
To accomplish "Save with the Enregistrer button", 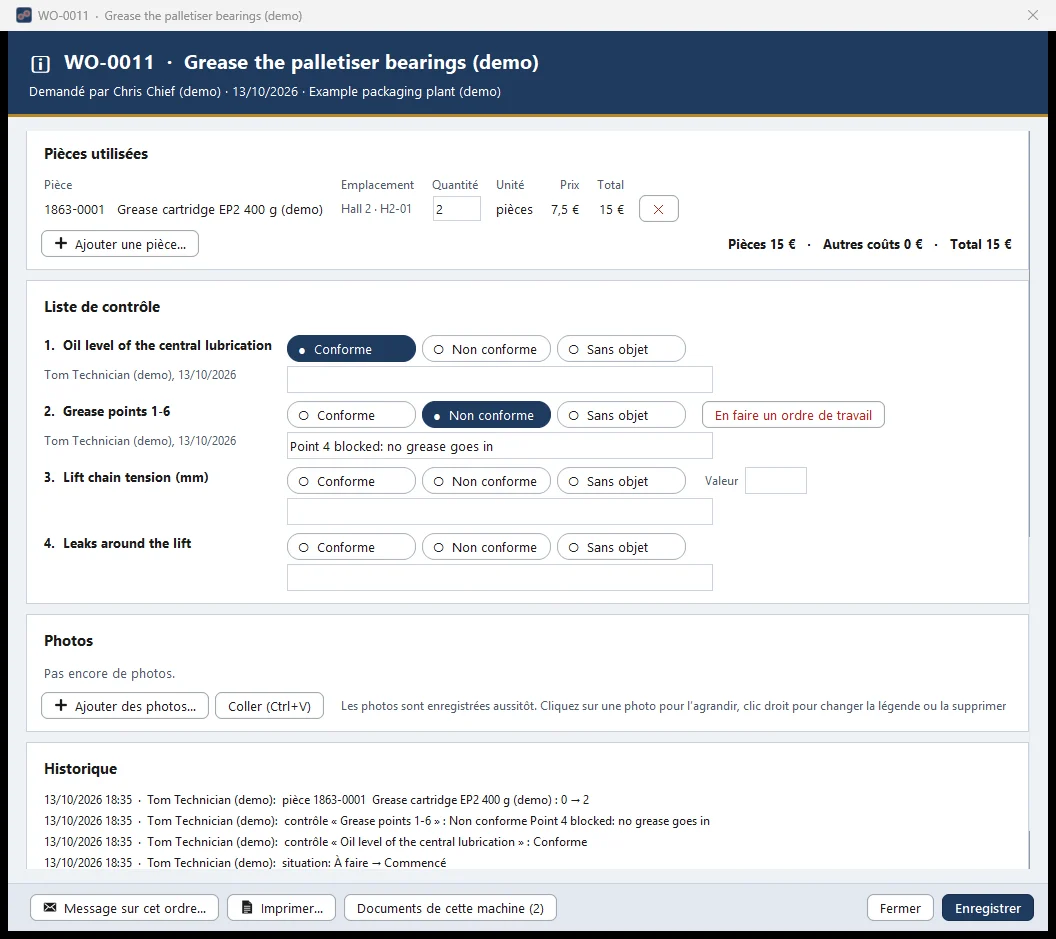I will (988, 908).
